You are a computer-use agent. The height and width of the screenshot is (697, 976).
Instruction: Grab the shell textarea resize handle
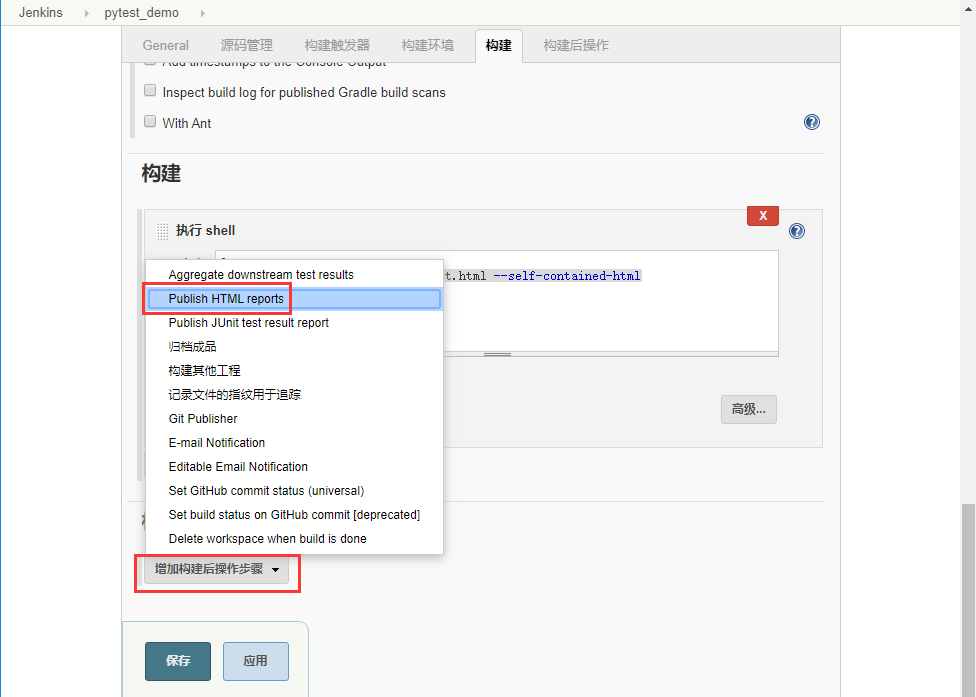click(497, 354)
